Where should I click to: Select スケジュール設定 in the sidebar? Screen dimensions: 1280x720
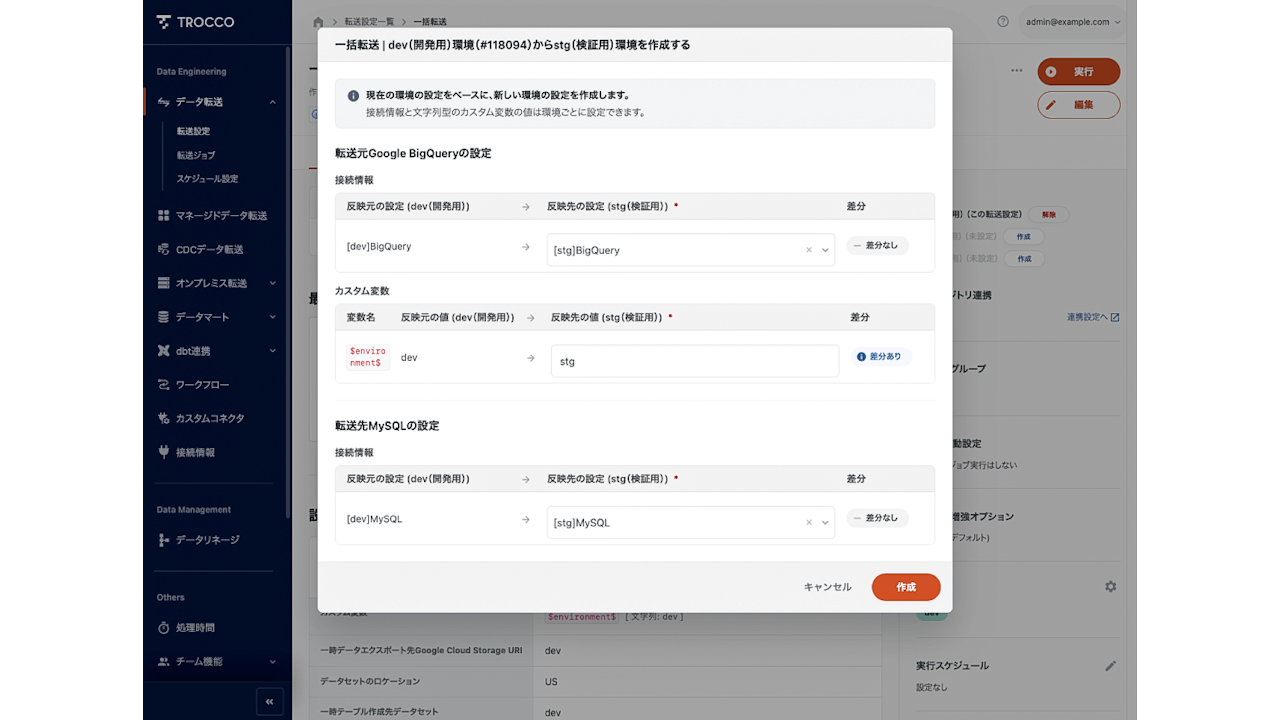(207, 179)
